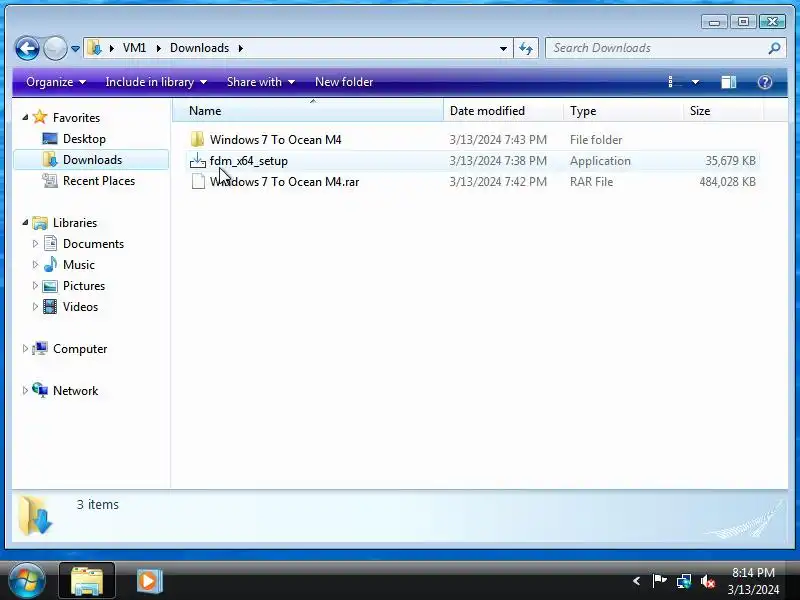Viewport: 800px width, 600px height.
Task: Select VM1 in the address path
Action: coord(134,48)
